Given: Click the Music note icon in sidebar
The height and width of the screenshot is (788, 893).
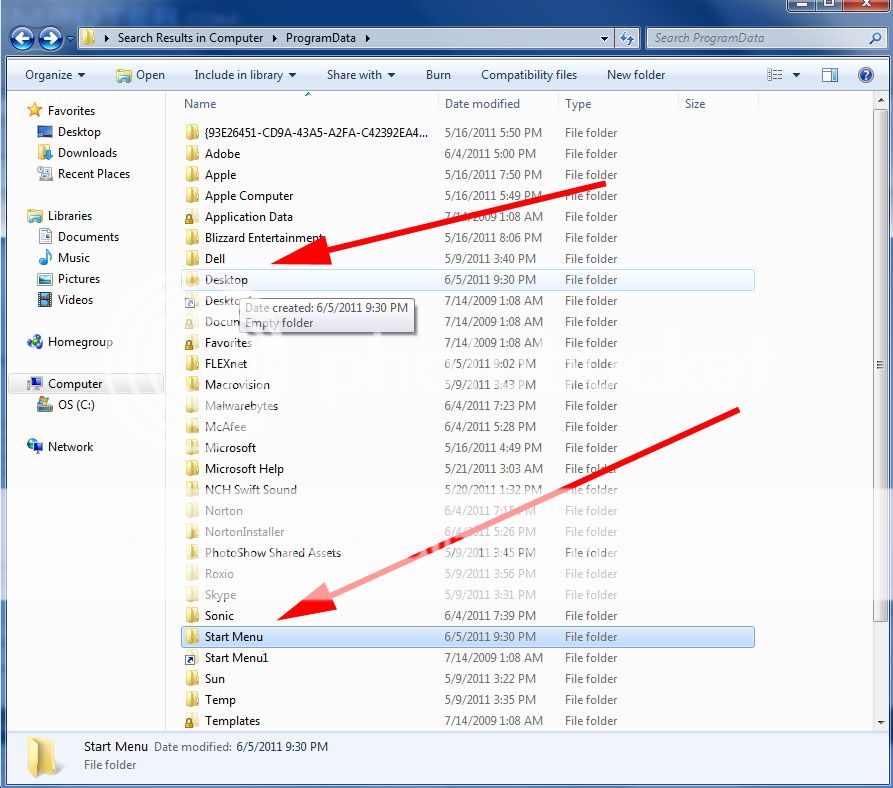Looking at the screenshot, I should tap(45, 257).
